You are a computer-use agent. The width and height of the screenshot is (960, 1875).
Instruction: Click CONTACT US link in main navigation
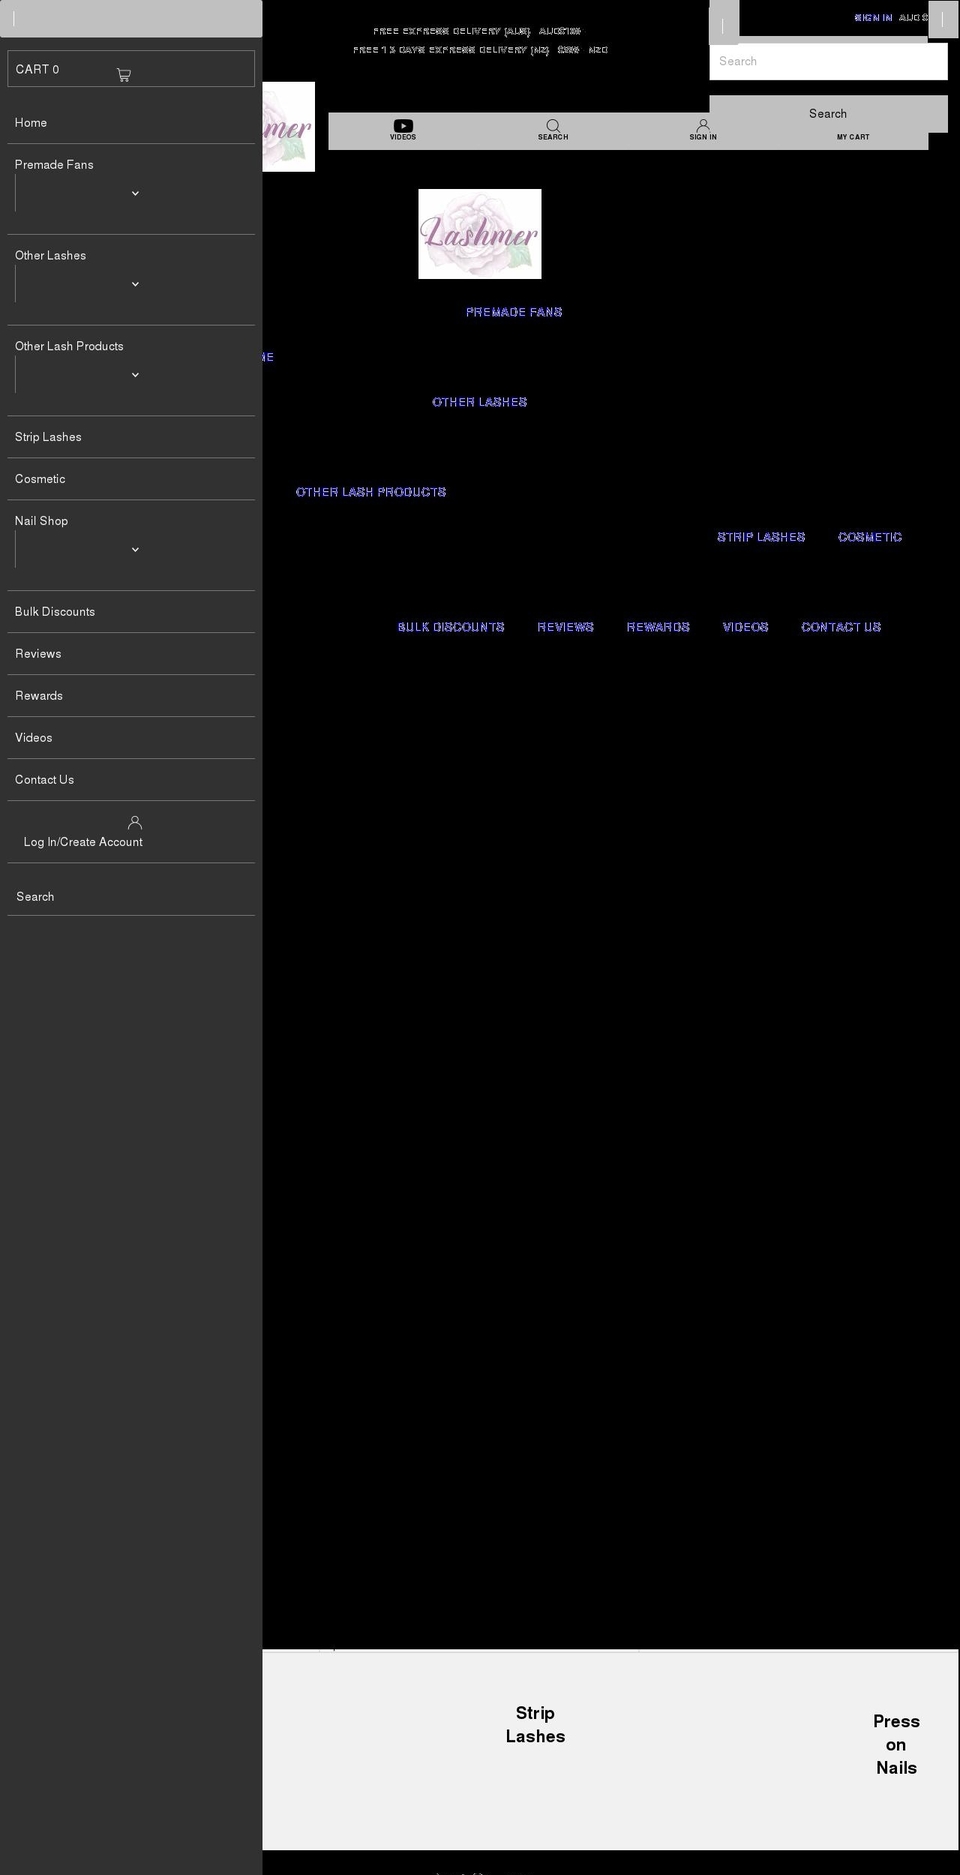(841, 627)
